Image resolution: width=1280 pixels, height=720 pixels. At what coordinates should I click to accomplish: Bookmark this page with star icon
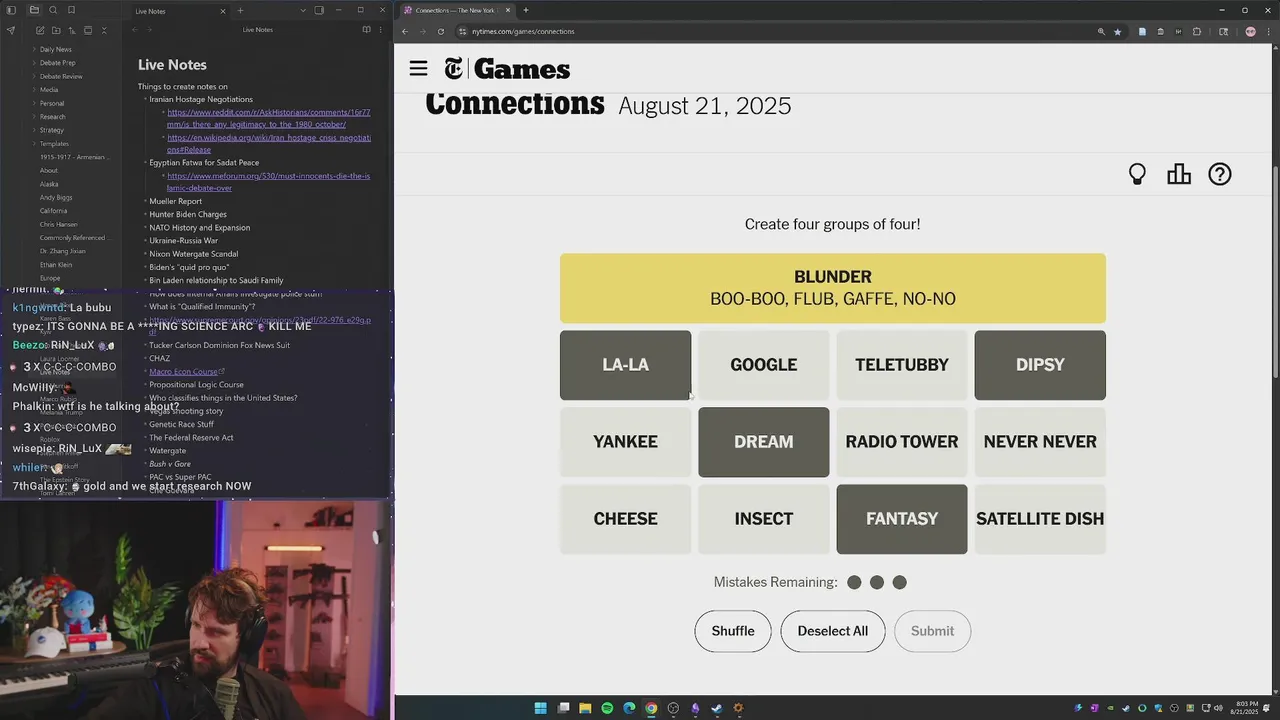click(x=1117, y=31)
